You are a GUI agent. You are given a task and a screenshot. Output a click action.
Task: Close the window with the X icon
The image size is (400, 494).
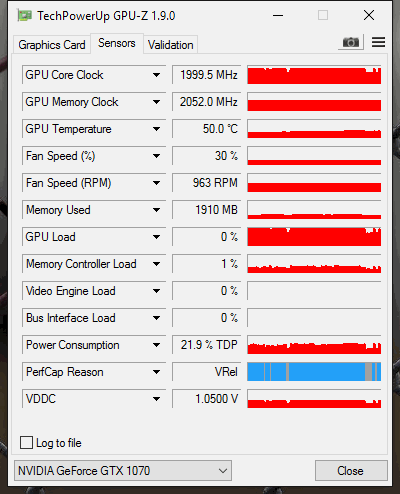[369, 15]
